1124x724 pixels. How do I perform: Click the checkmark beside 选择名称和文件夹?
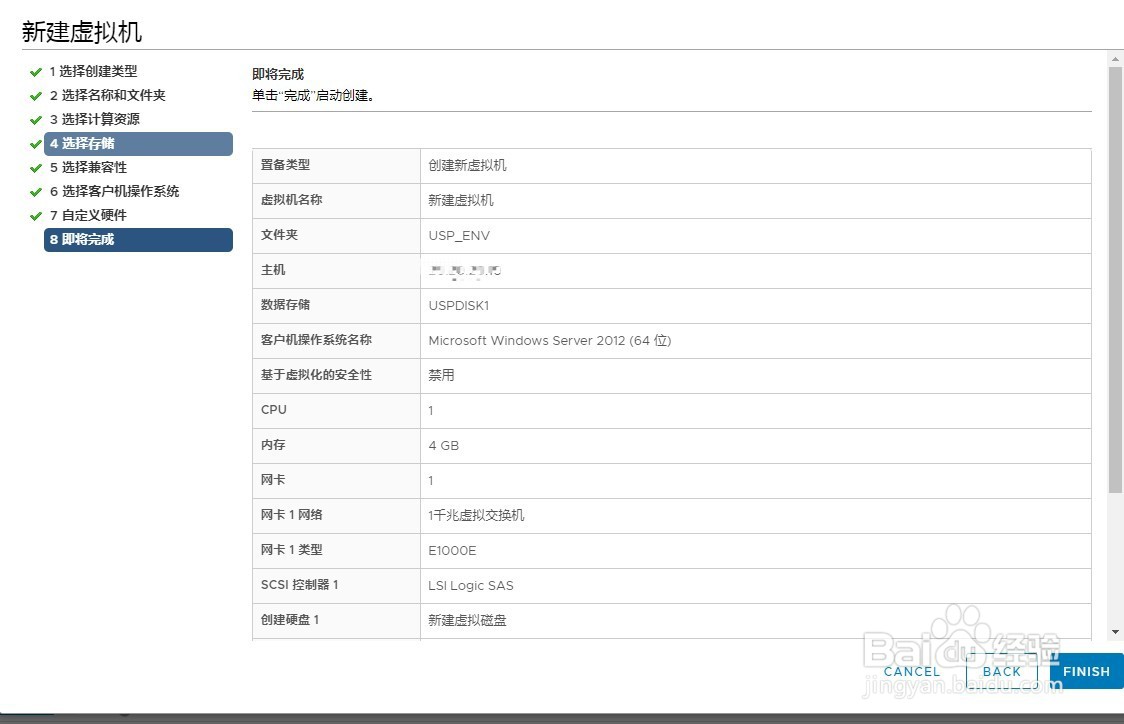36,95
